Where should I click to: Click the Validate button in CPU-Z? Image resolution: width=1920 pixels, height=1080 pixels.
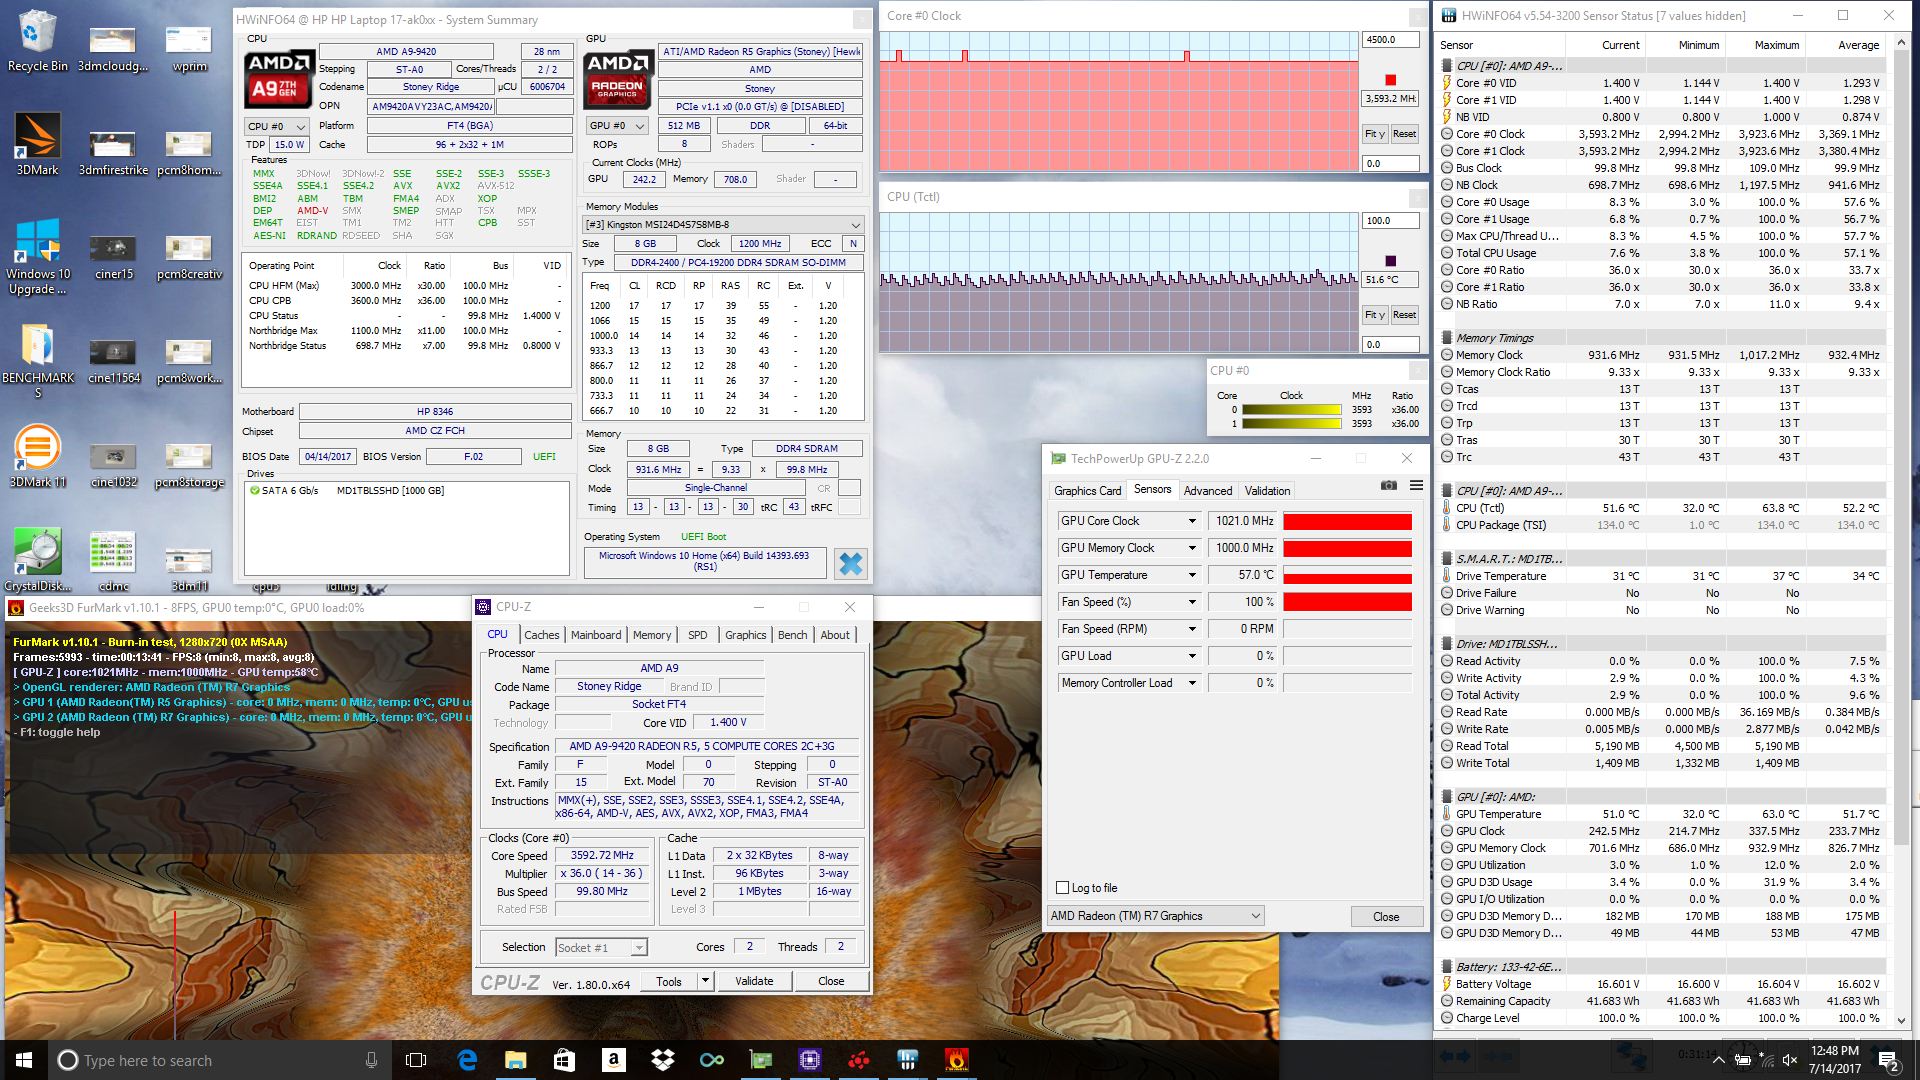[x=754, y=981]
